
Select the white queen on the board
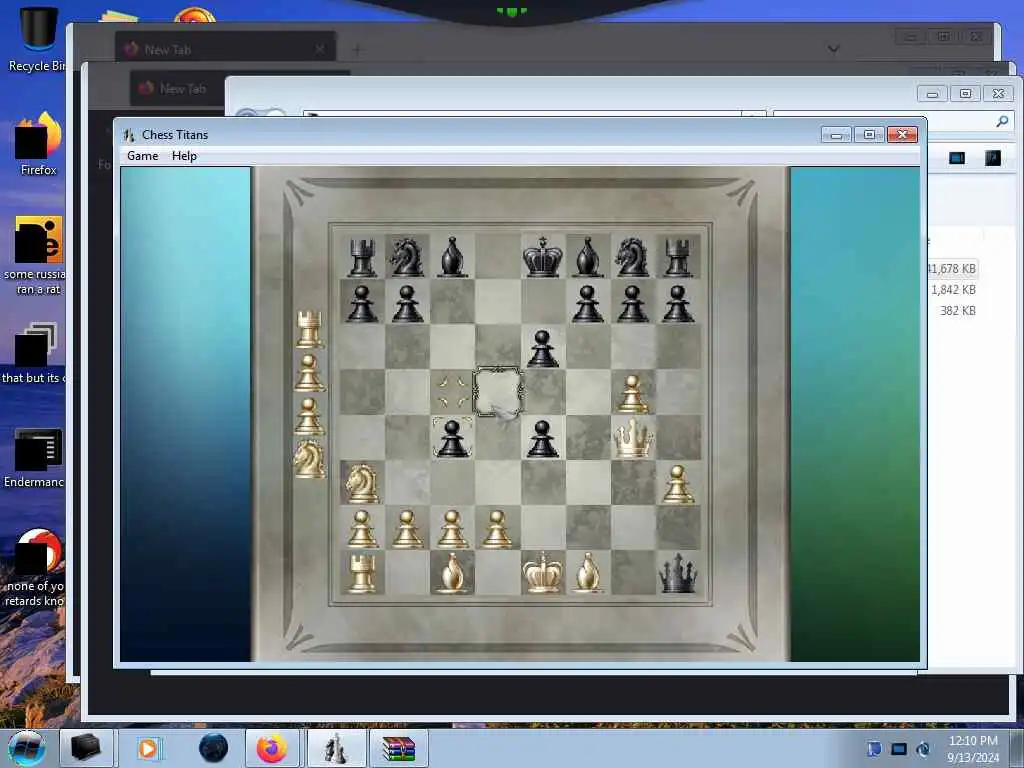click(x=632, y=438)
